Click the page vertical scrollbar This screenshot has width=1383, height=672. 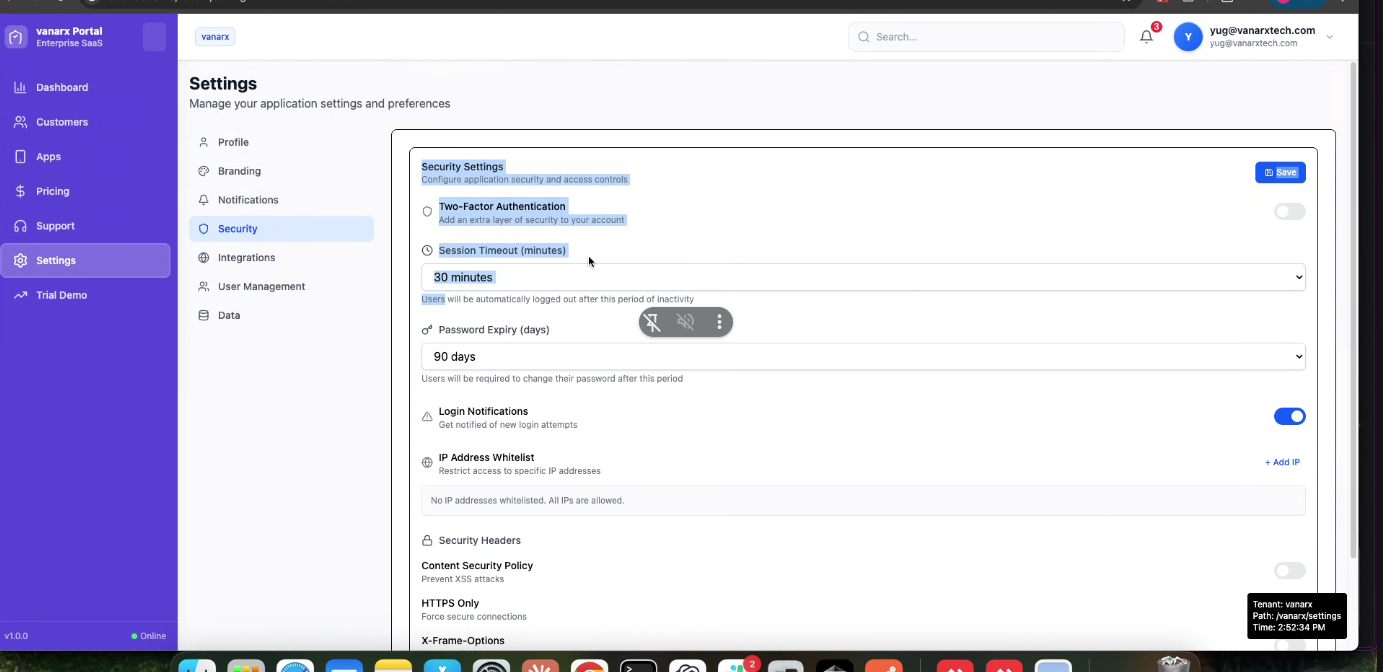(x=1353, y=300)
